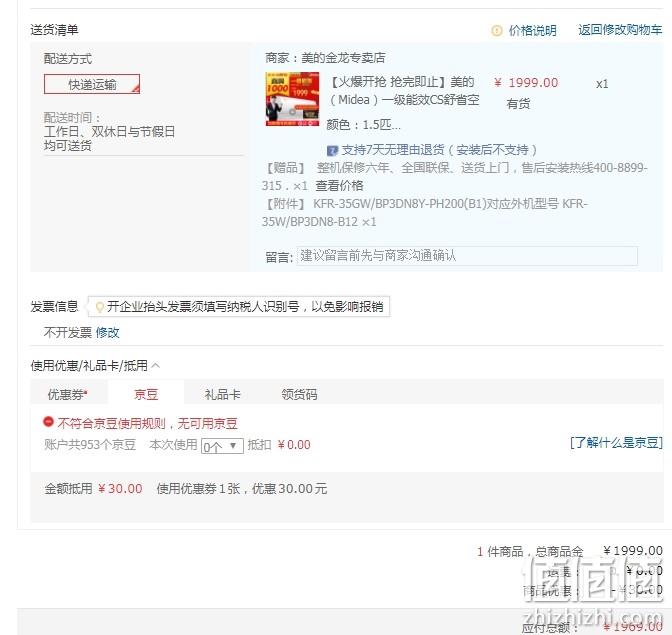Switch to the 领货码 tab

click(299, 394)
